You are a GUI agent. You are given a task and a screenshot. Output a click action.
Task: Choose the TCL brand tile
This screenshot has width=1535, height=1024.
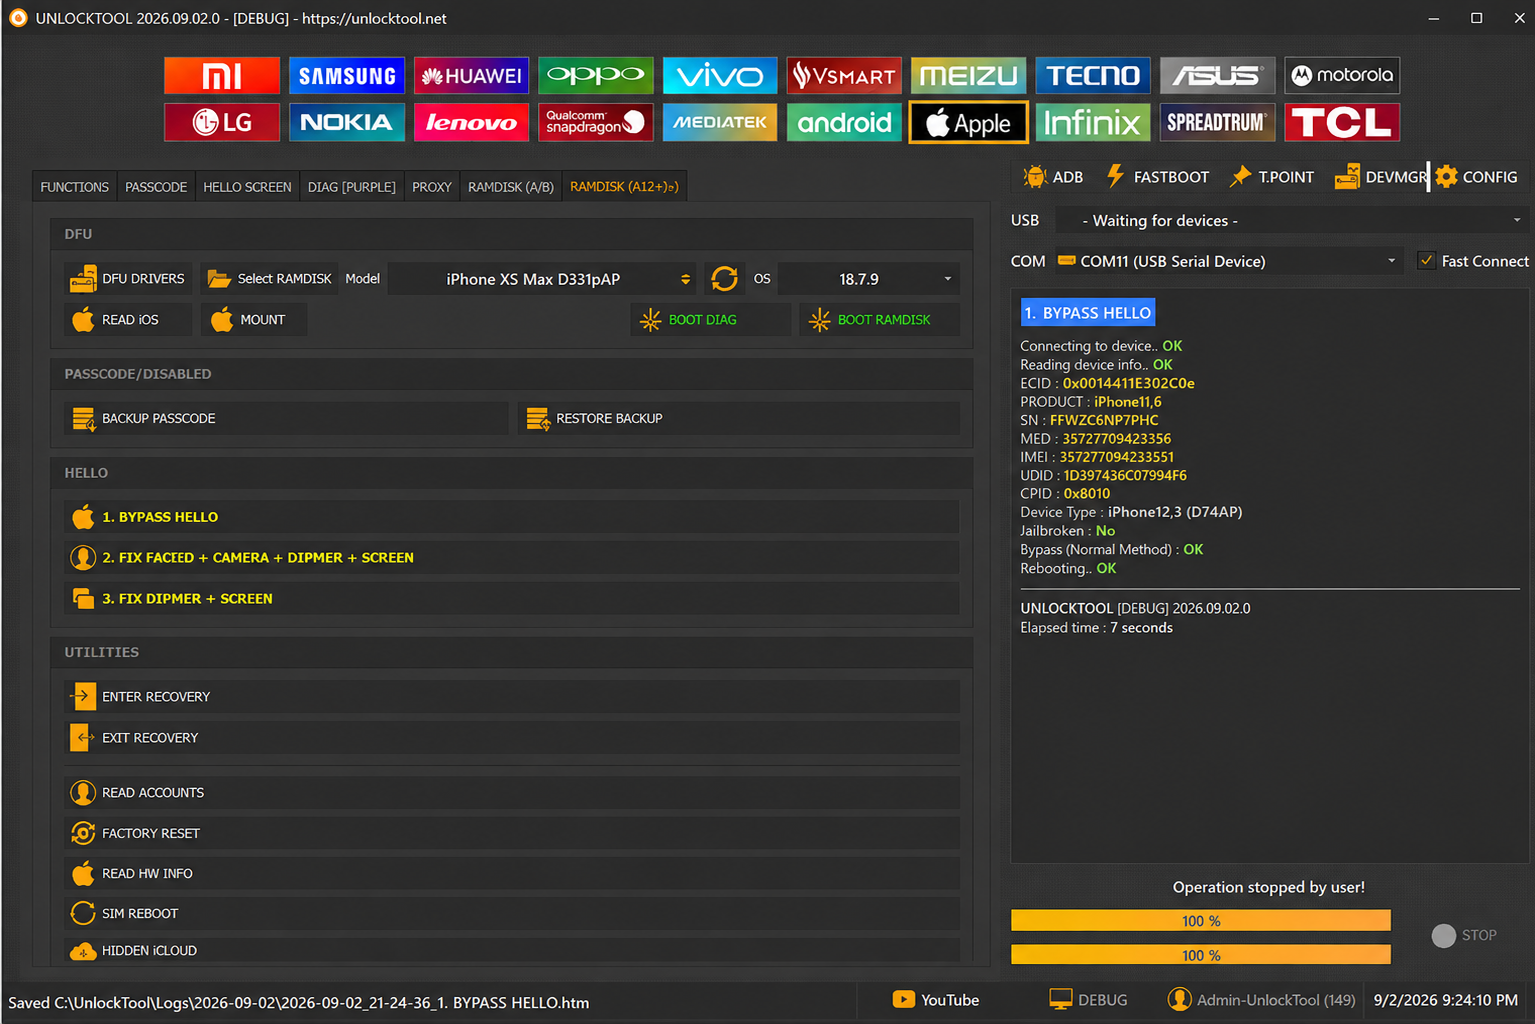pos(1342,122)
